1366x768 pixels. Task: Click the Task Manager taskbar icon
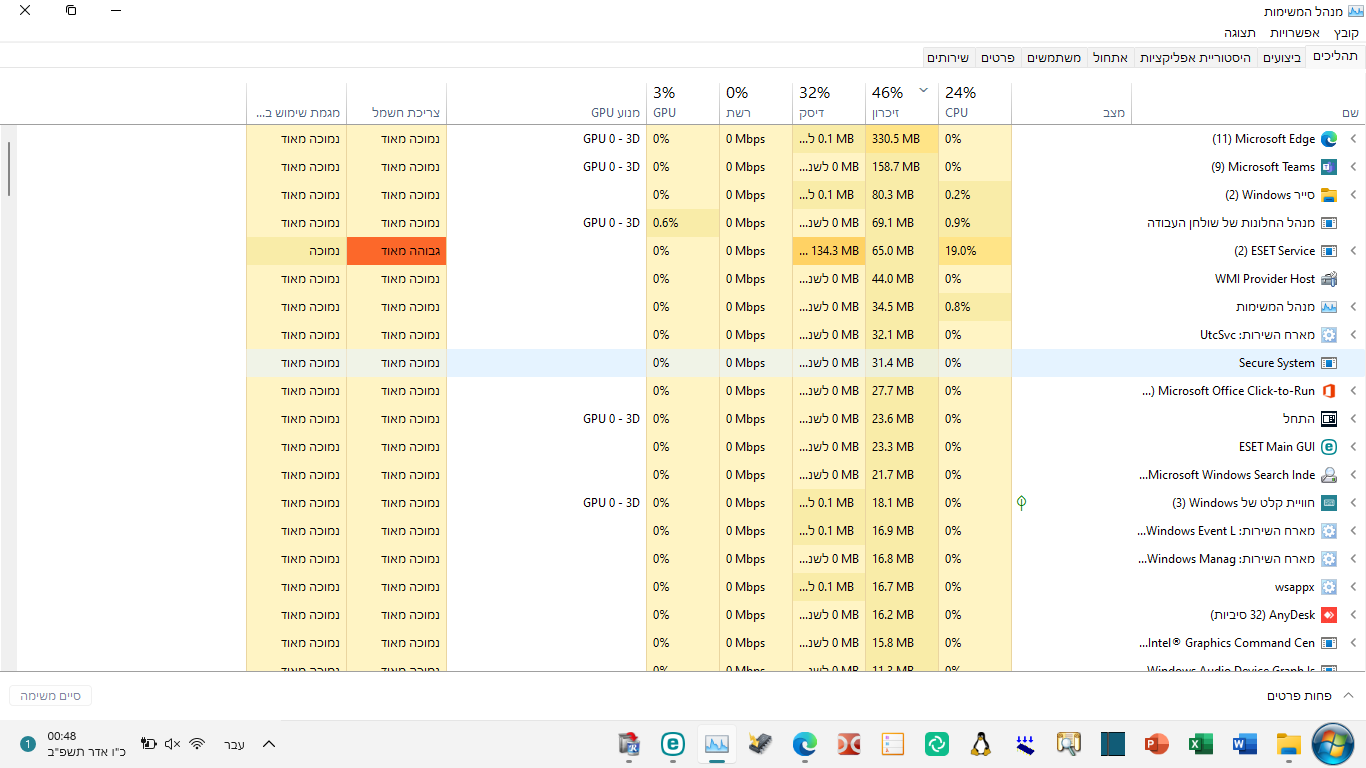717,744
